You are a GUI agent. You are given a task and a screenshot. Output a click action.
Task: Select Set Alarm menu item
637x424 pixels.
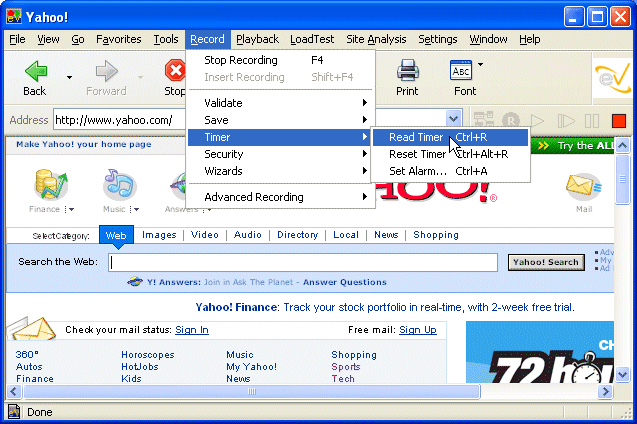450,171
